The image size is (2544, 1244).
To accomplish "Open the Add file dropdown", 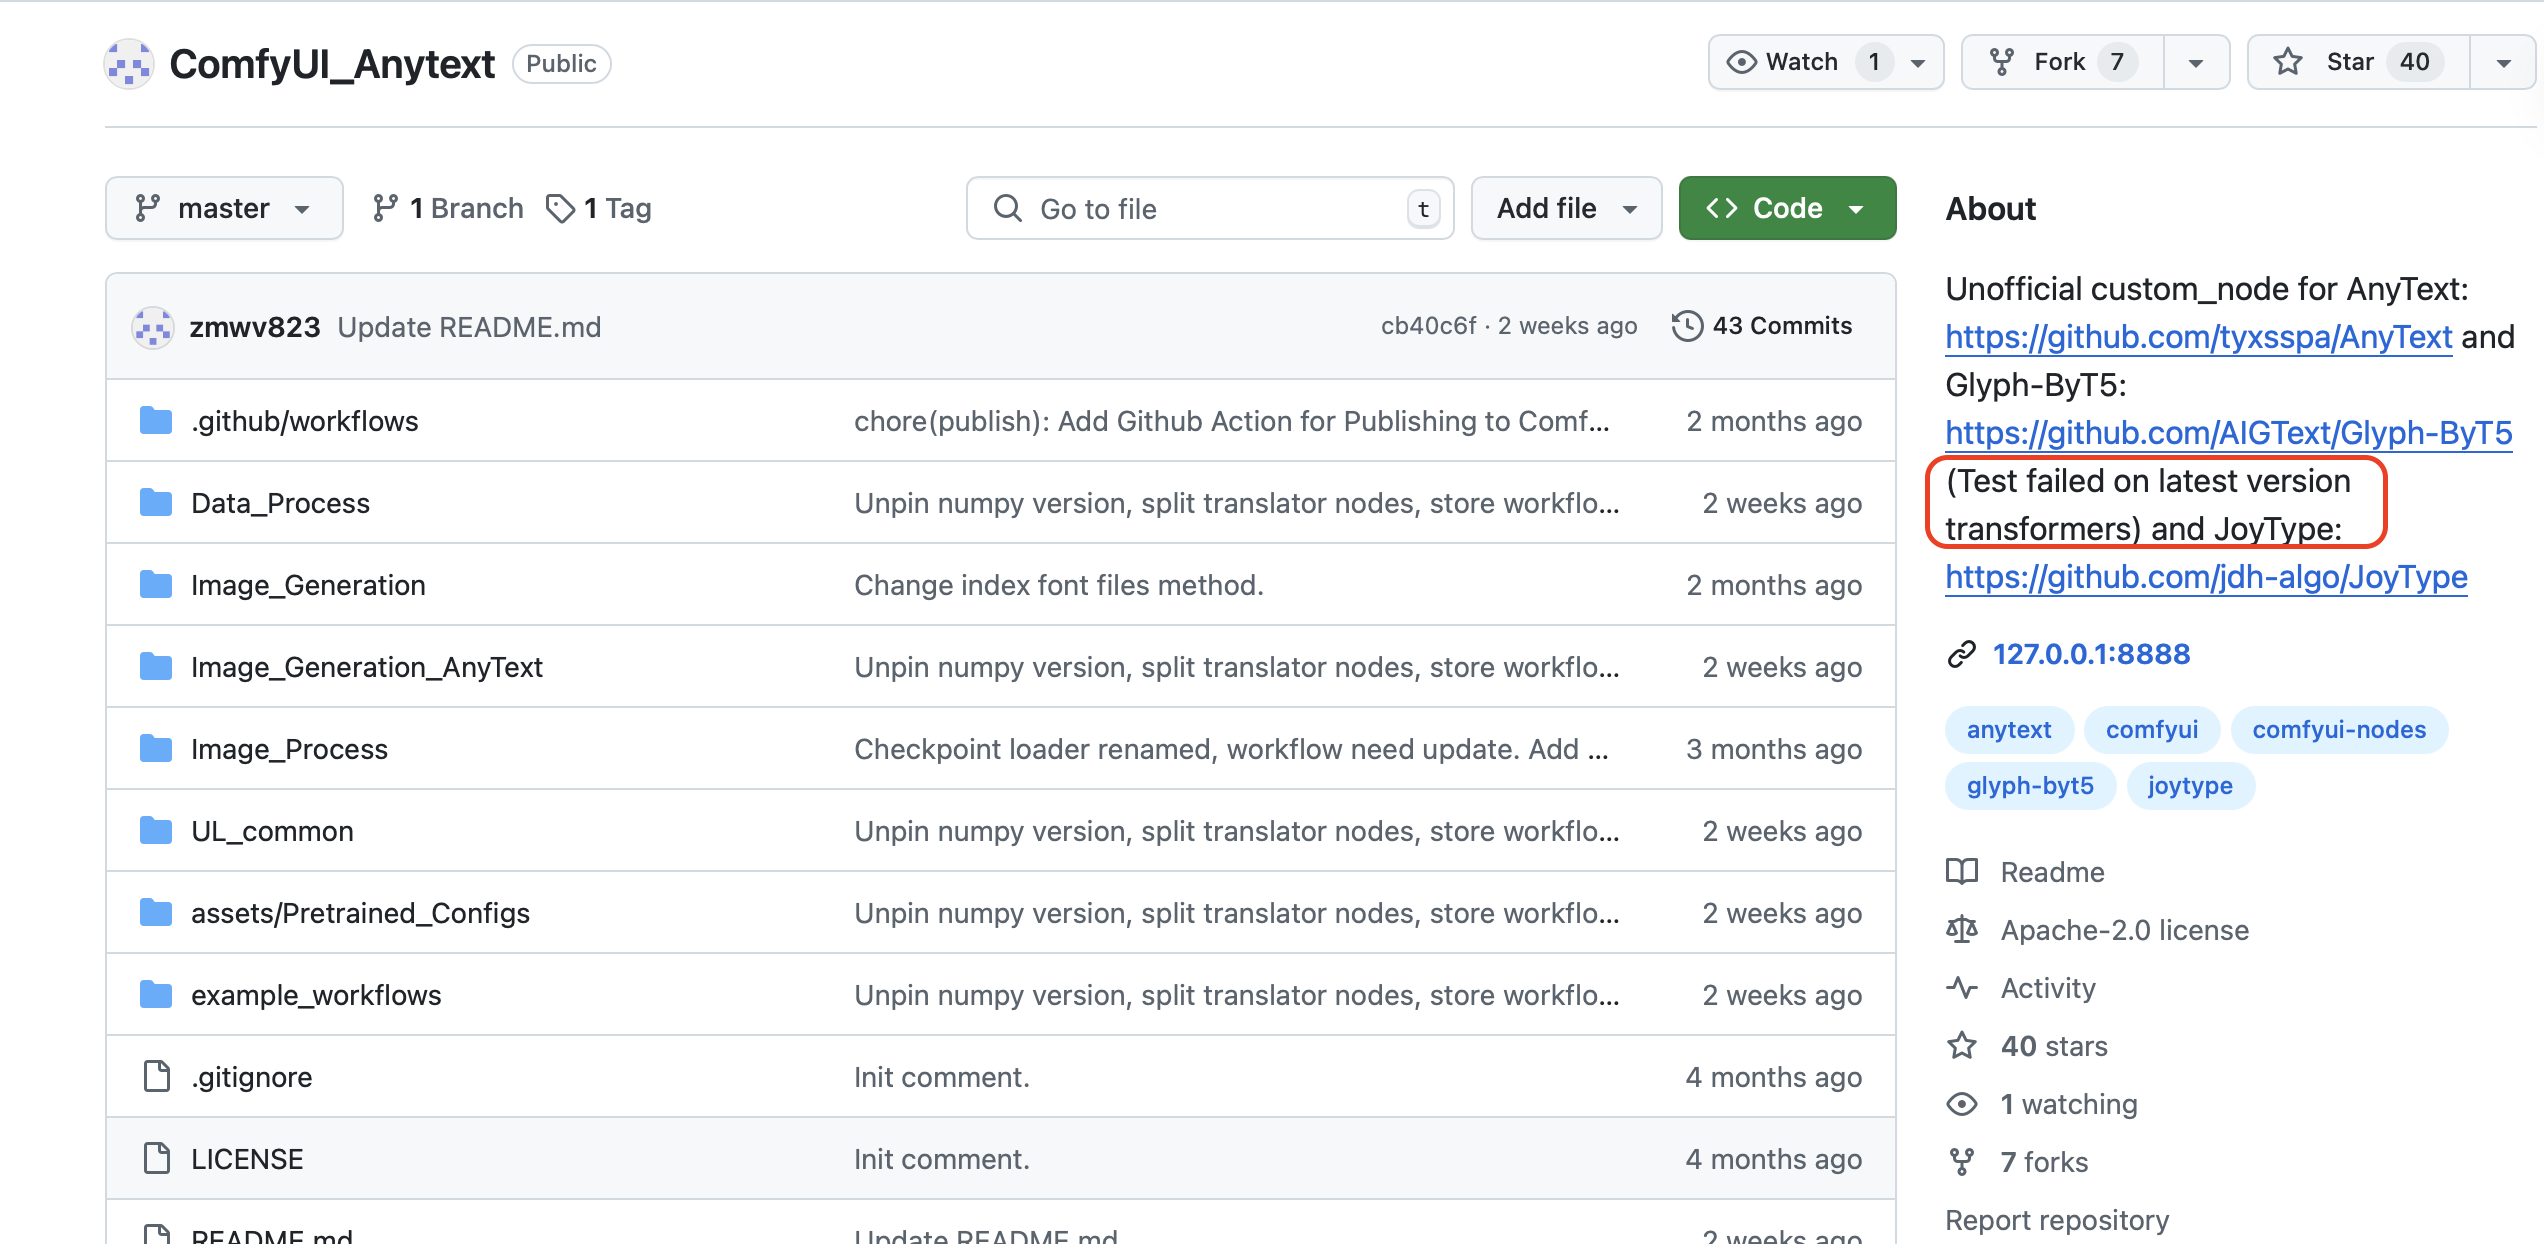I will click(x=1566, y=208).
